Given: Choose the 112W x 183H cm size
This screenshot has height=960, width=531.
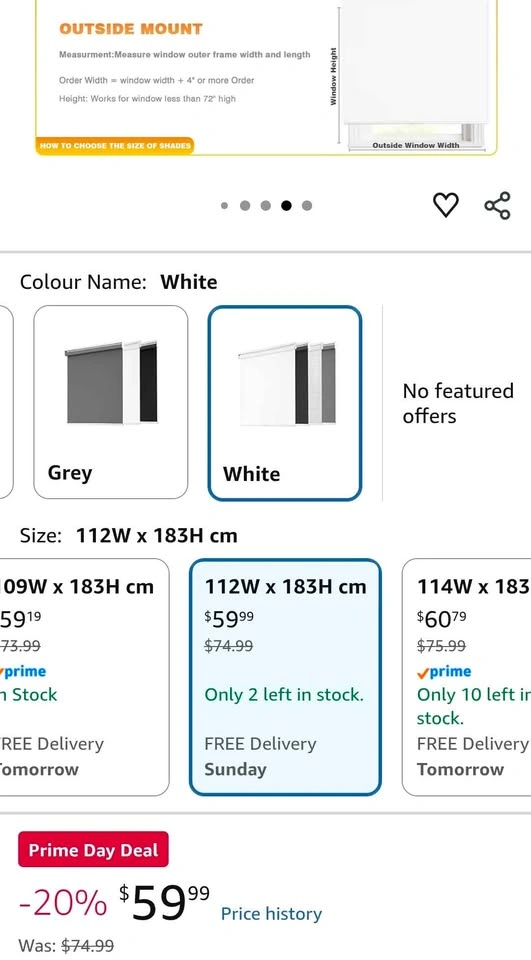Looking at the screenshot, I should (x=285, y=677).
